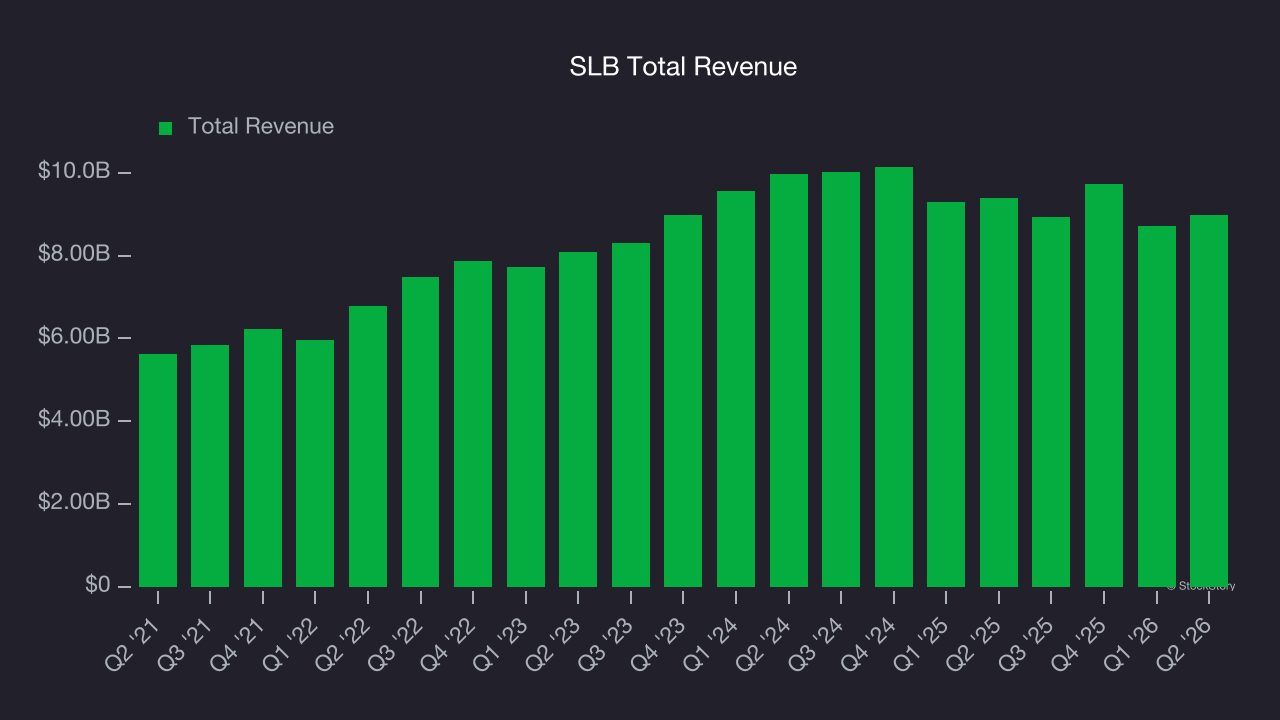The height and width of the screenshot is (720, 1280).
Task: Click the Q3 '25 revenue bar
Action: tap(1051, 402)
